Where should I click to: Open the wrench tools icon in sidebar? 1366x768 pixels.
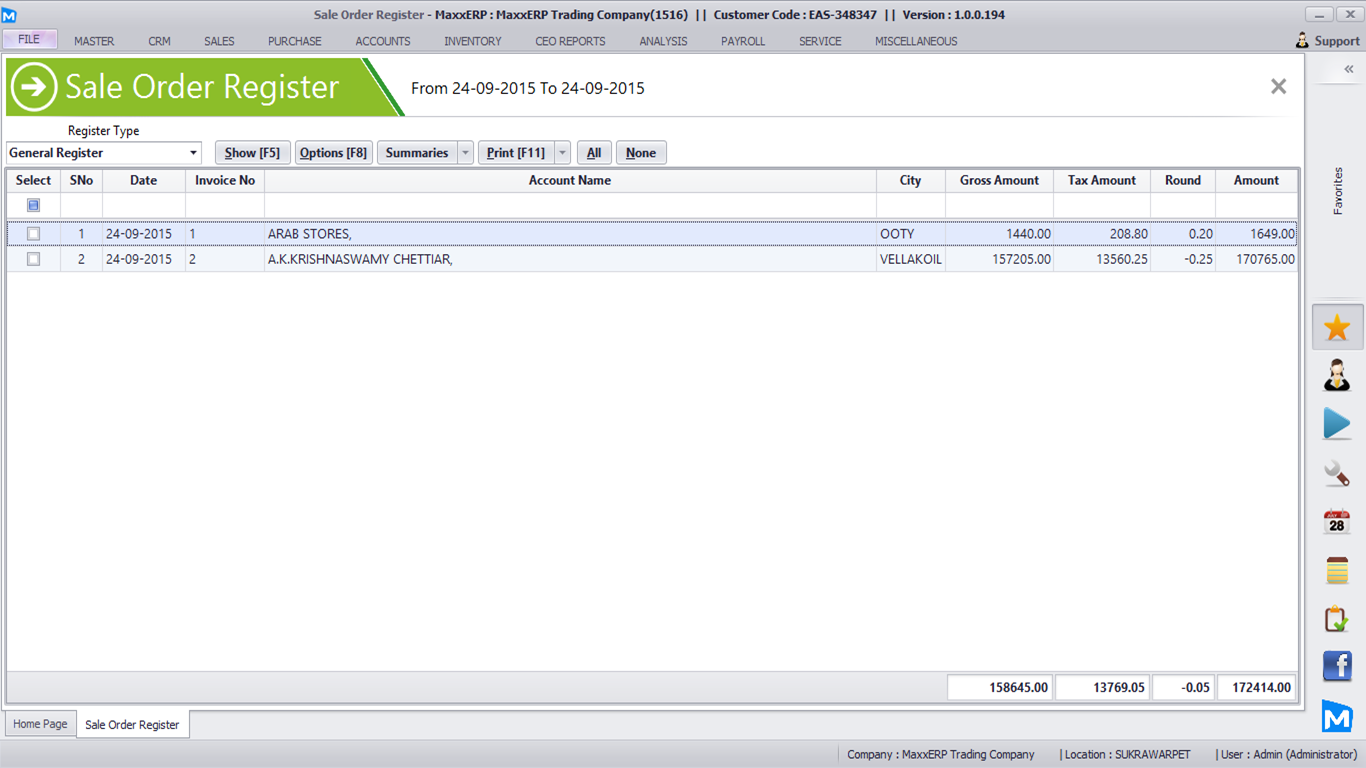(1337, 473)
